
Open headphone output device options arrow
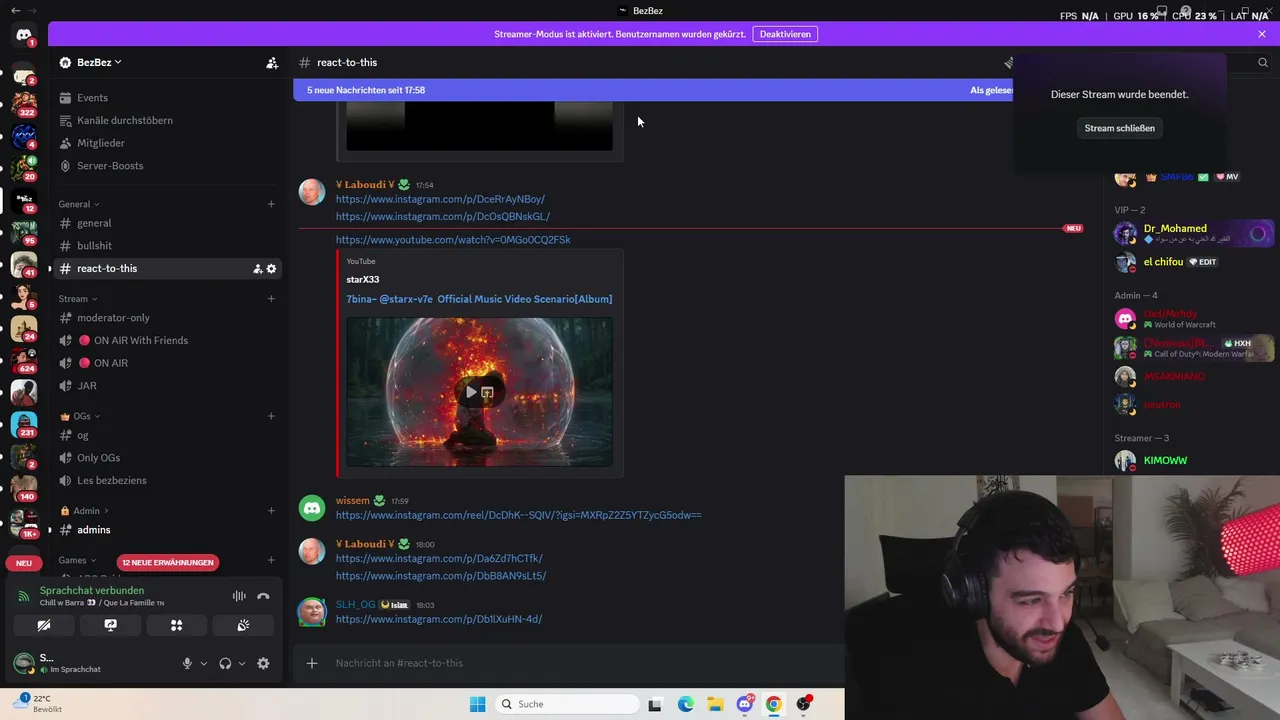coord(242,663)
